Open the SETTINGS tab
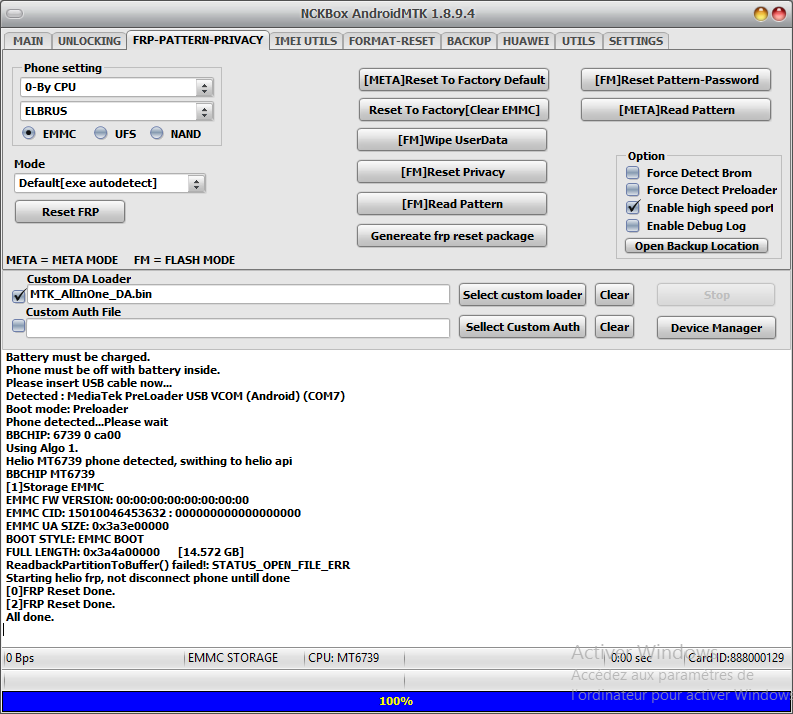Viewport: 793px width, 714px height. coord(636,41)
